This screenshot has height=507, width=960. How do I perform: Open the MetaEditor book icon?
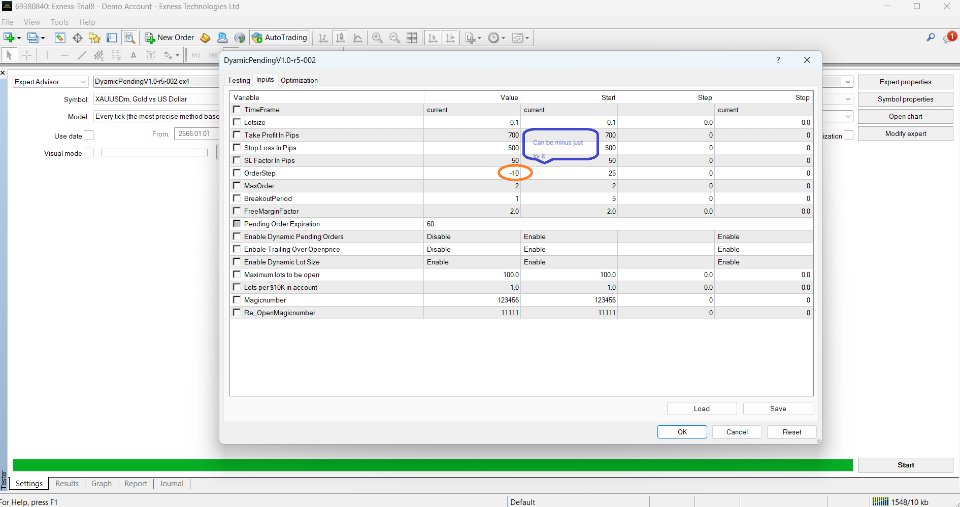coord(205,37)
